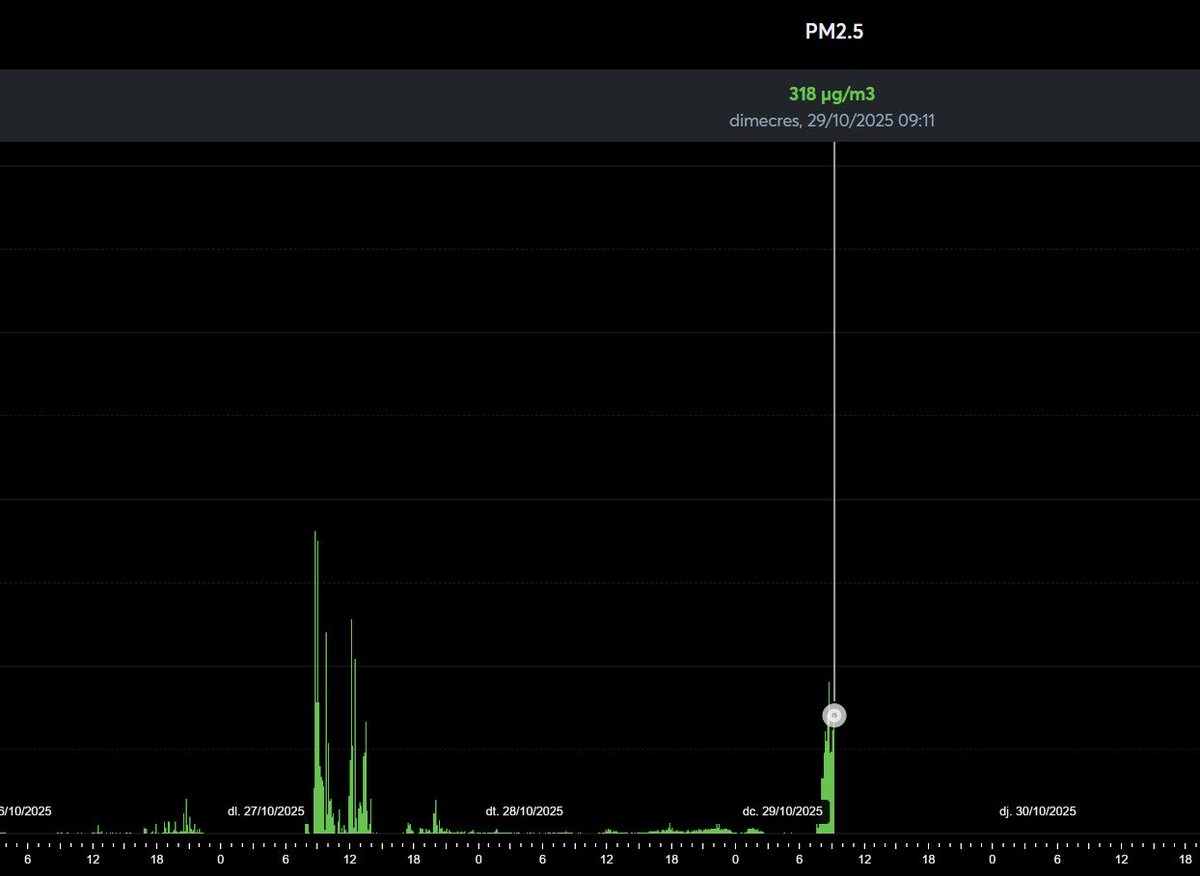Click the tallest green spike on 27/10/2025
The height and width of the screenshot is (876, 1200).
[x=316, y=680]
